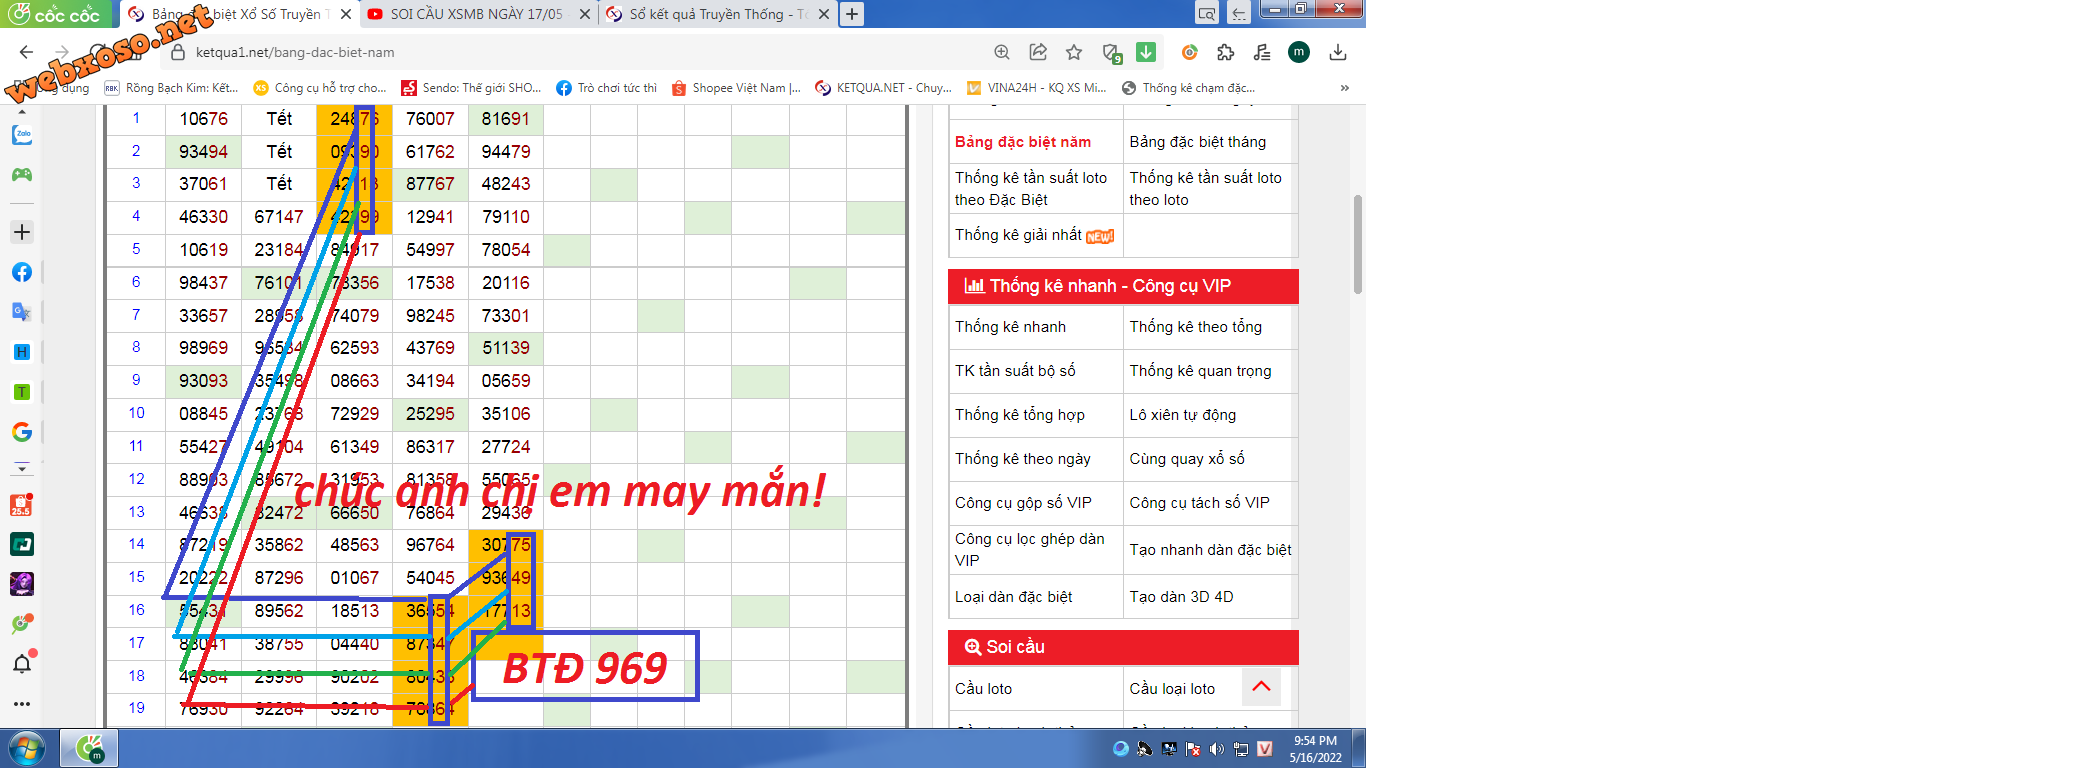Screen dimensions: 2074x768
Task: Open Tạo nhanh dàn đặc biệt link
Action: [x=1211, y=550]
